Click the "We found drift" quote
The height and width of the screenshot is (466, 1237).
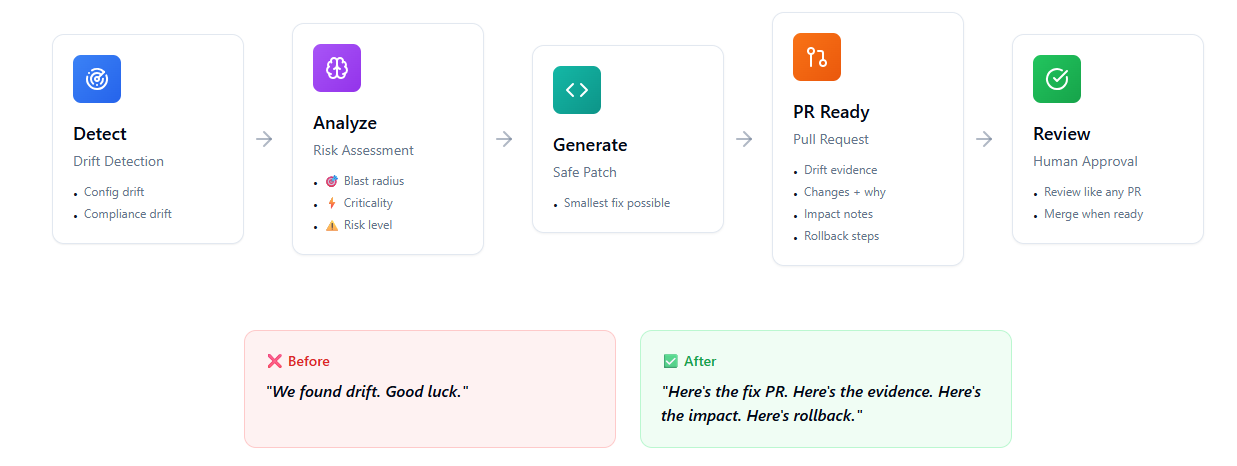pyautogui.click(x=368, y=391)
